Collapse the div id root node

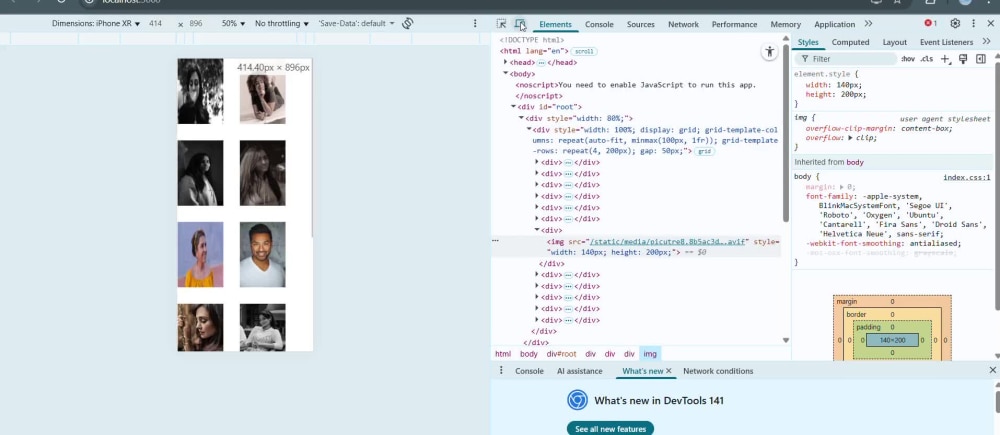(x=513, y=107)
